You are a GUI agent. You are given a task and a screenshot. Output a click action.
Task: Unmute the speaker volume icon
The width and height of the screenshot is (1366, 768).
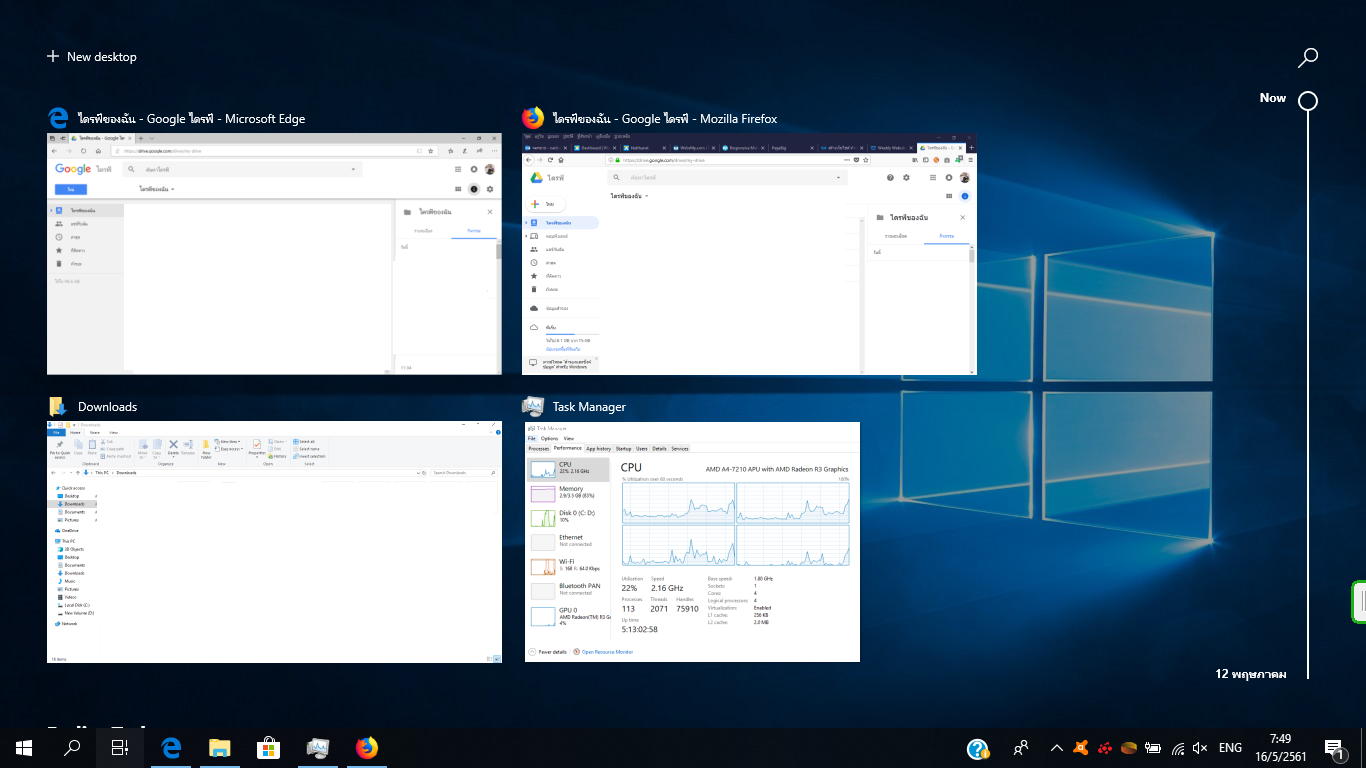(x=1201, y=748)
